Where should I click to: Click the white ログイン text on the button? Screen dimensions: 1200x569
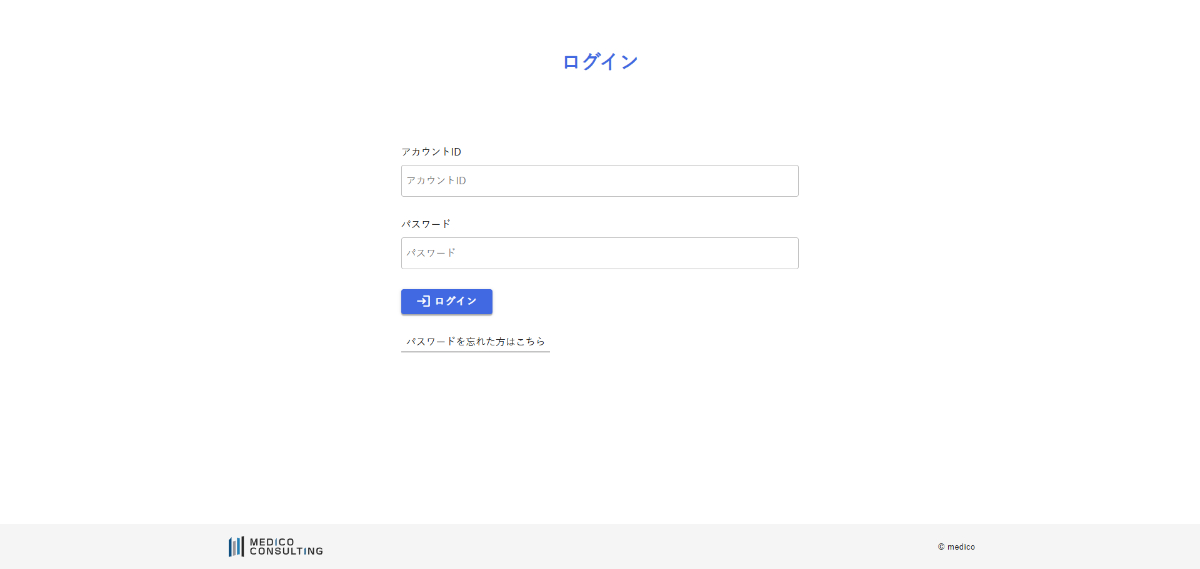456,301
